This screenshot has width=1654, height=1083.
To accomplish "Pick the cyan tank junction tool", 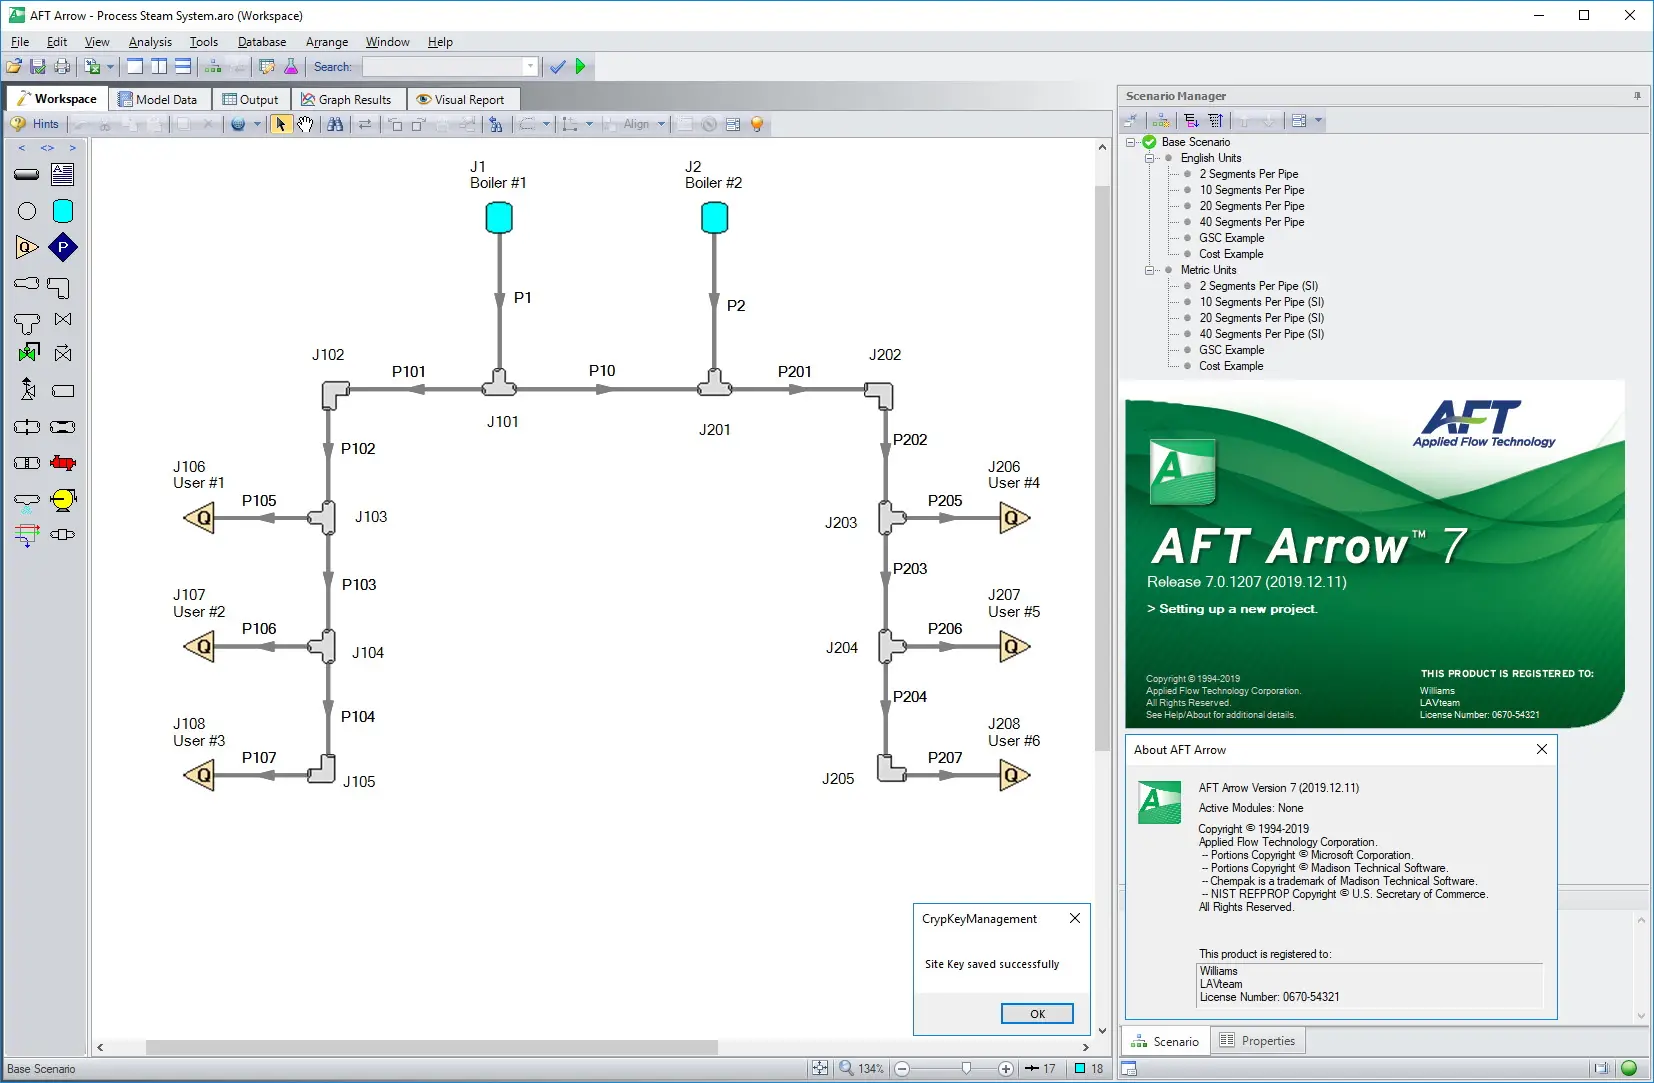I will click(x=62, y=211).
